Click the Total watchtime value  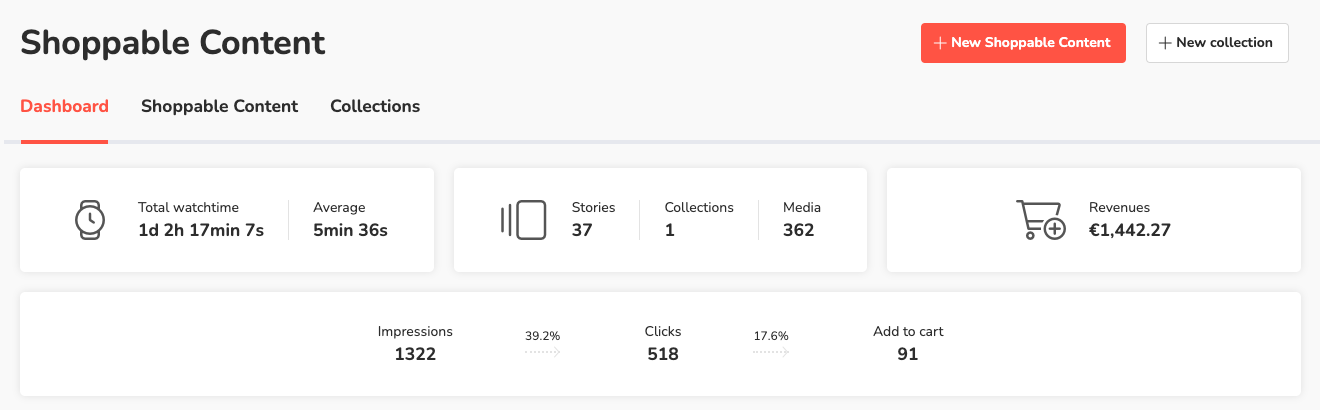click(201, 230)
